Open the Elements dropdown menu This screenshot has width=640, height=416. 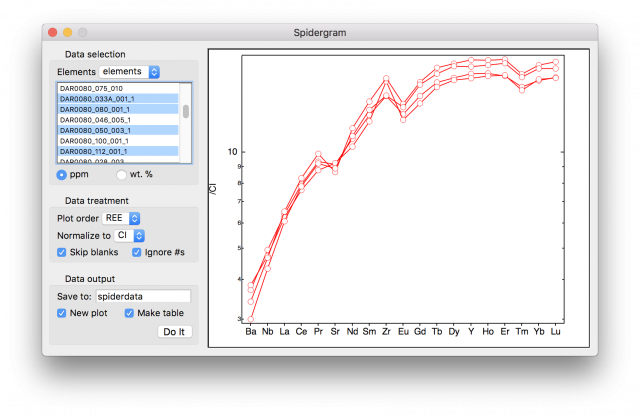click(x=129, y=72)
